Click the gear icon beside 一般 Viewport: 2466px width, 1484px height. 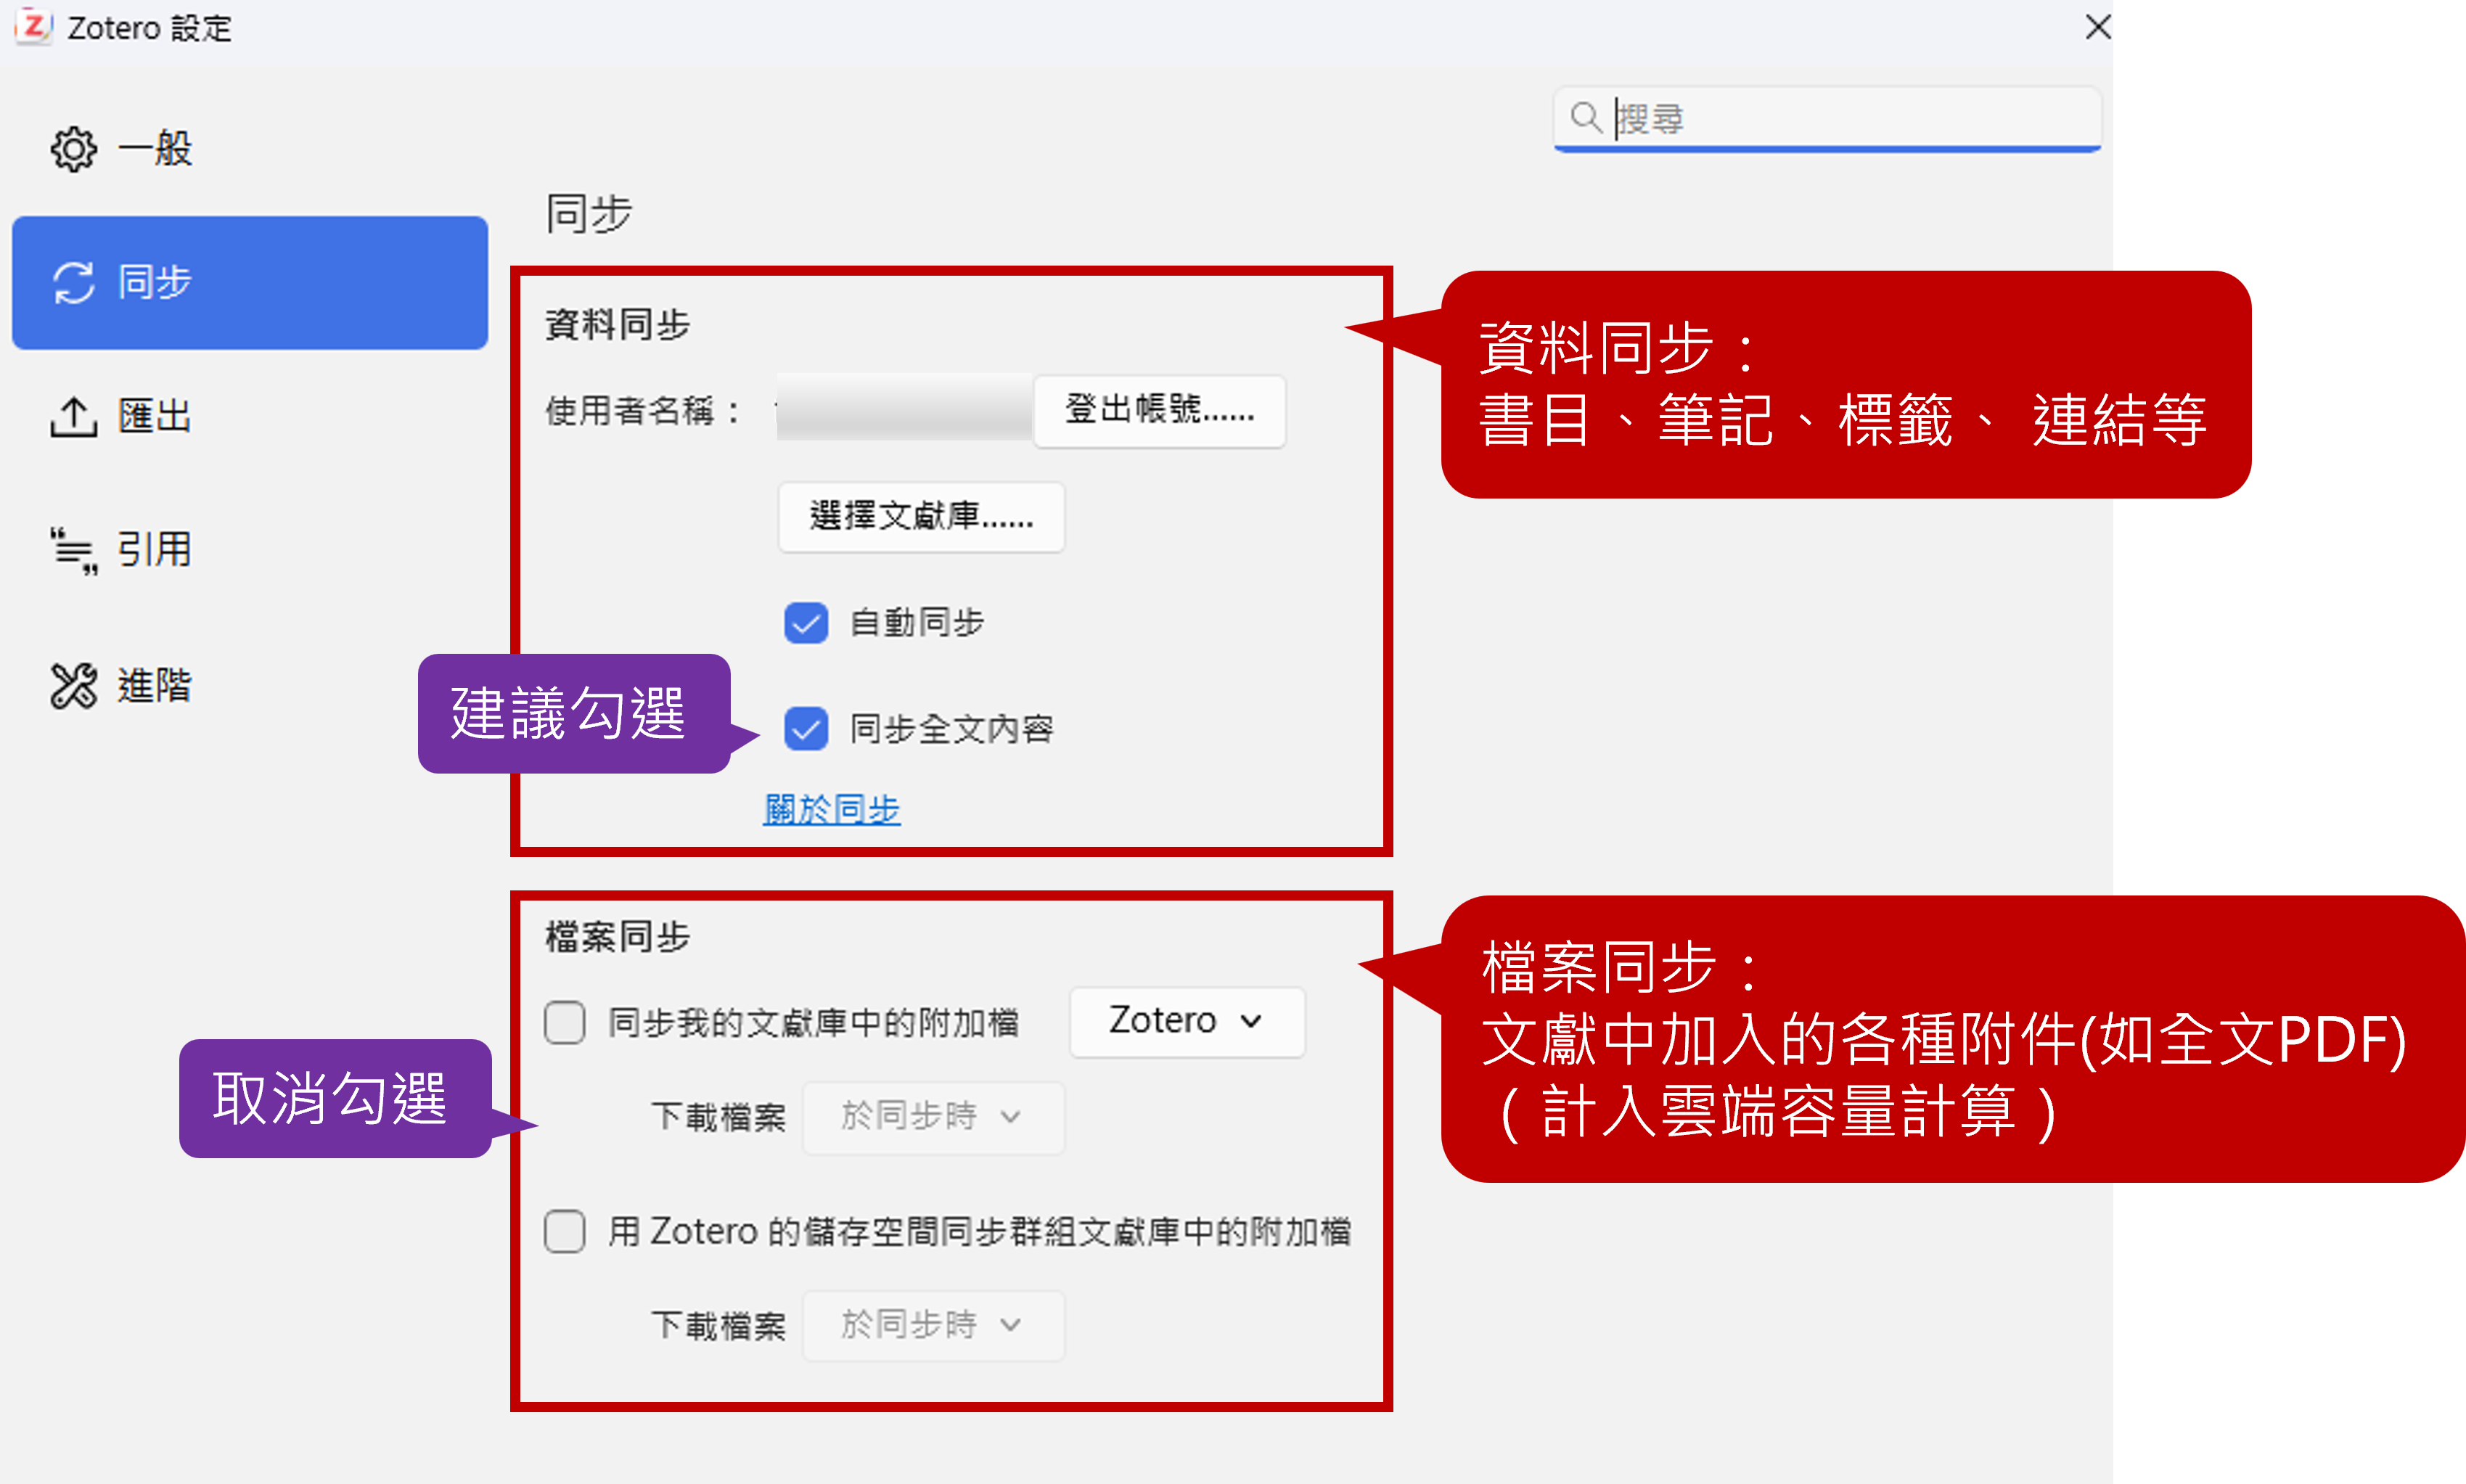[x=73, y=149]
